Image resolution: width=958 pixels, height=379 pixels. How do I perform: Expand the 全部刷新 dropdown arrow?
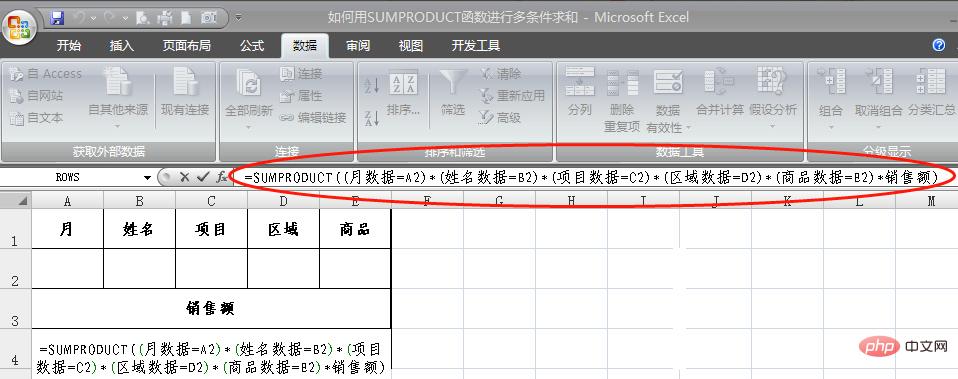pos(249,128)
